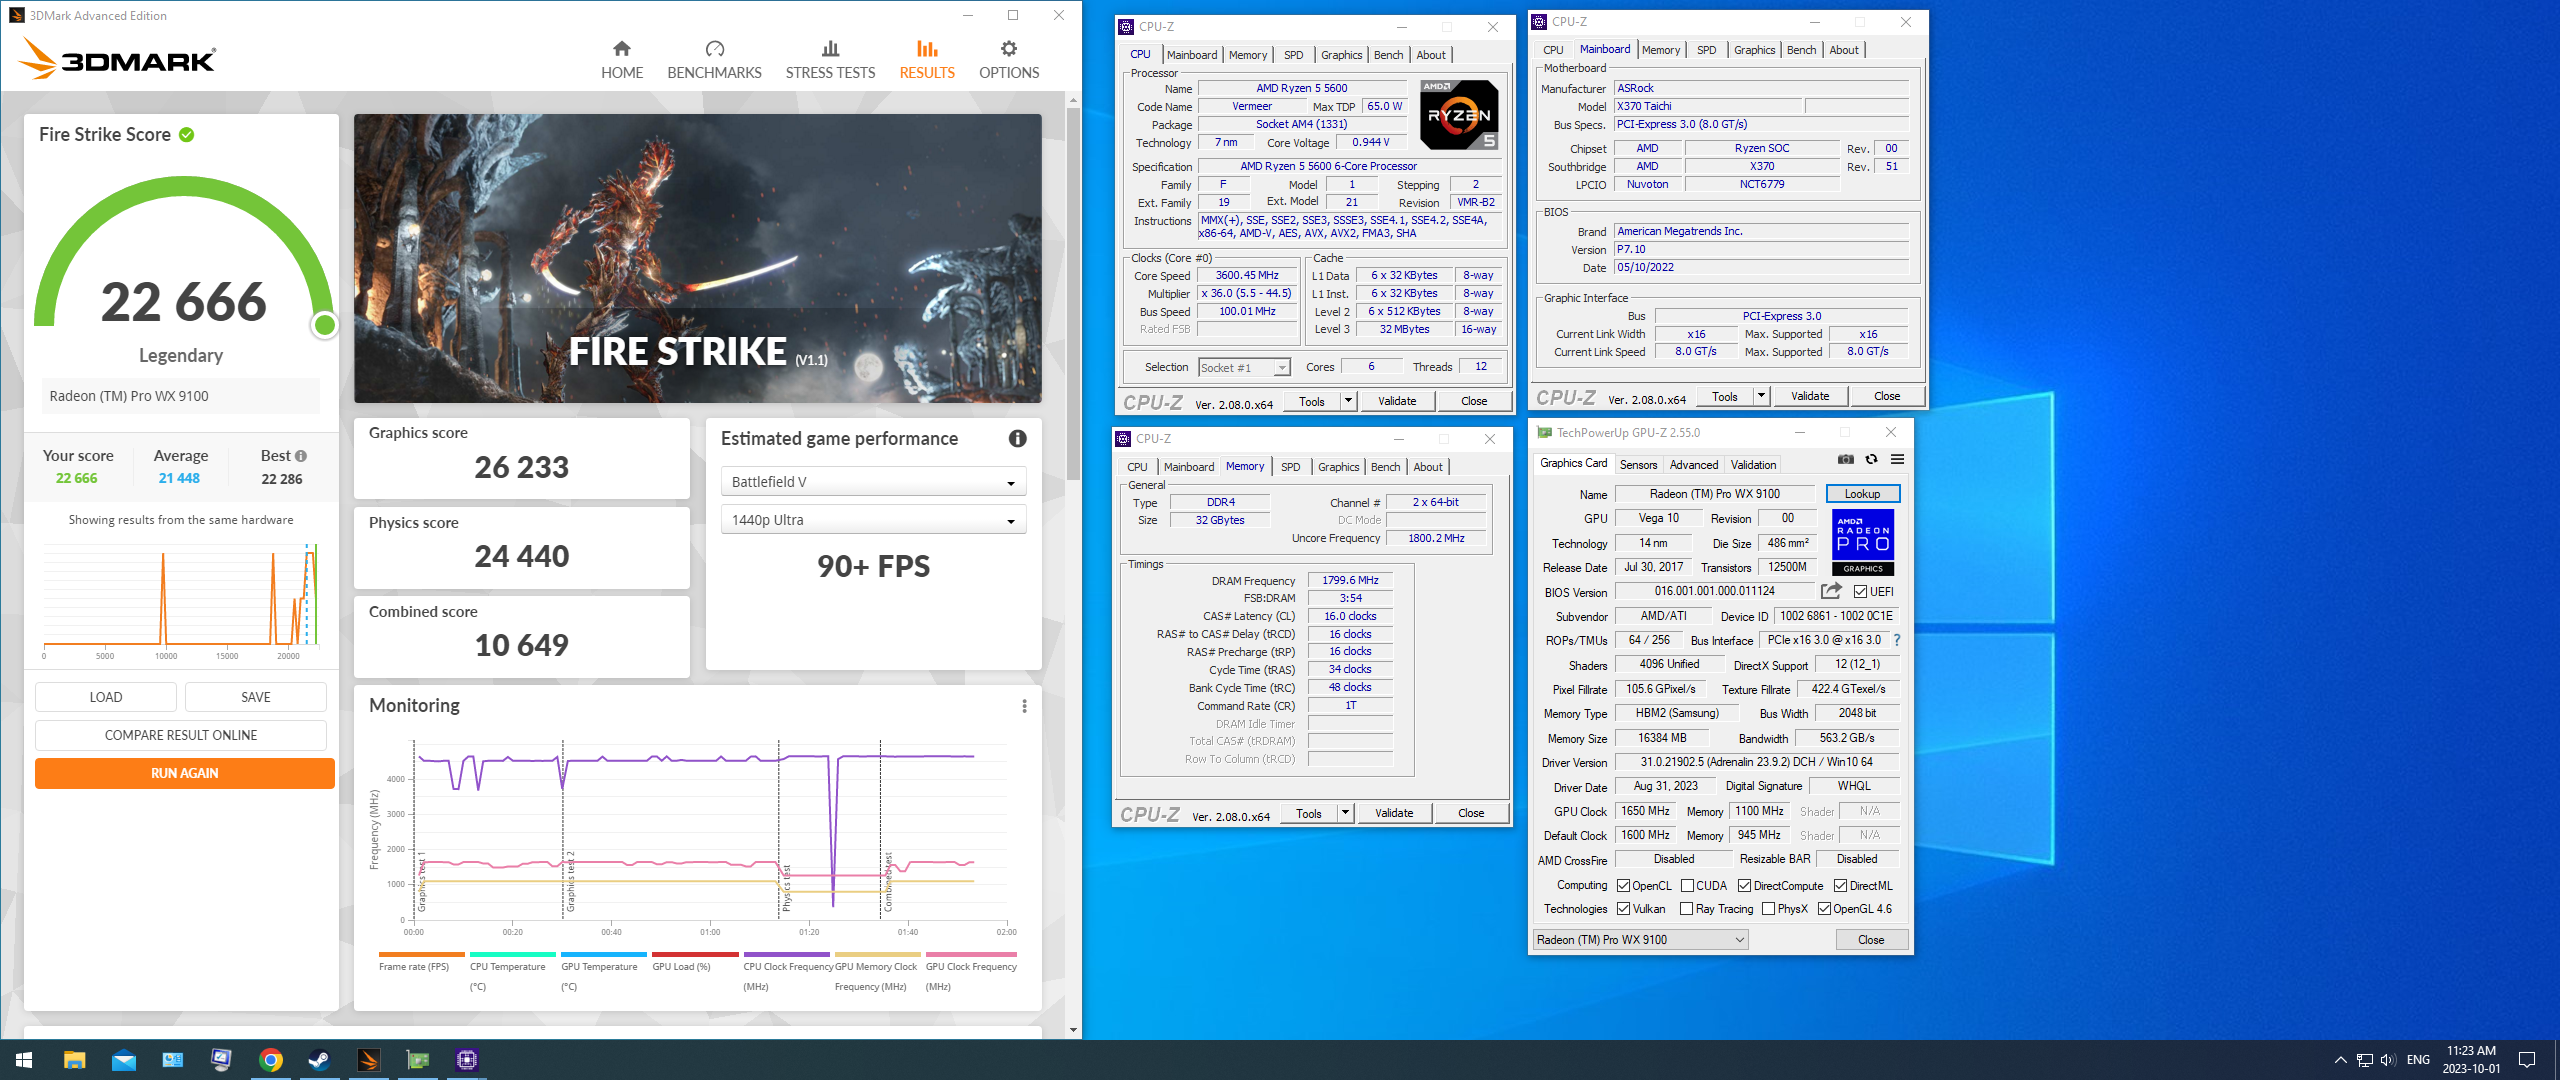2560x1080 pixels.
Task: Toggle DirectML checkbox
Action: [x=1840, y=886]
